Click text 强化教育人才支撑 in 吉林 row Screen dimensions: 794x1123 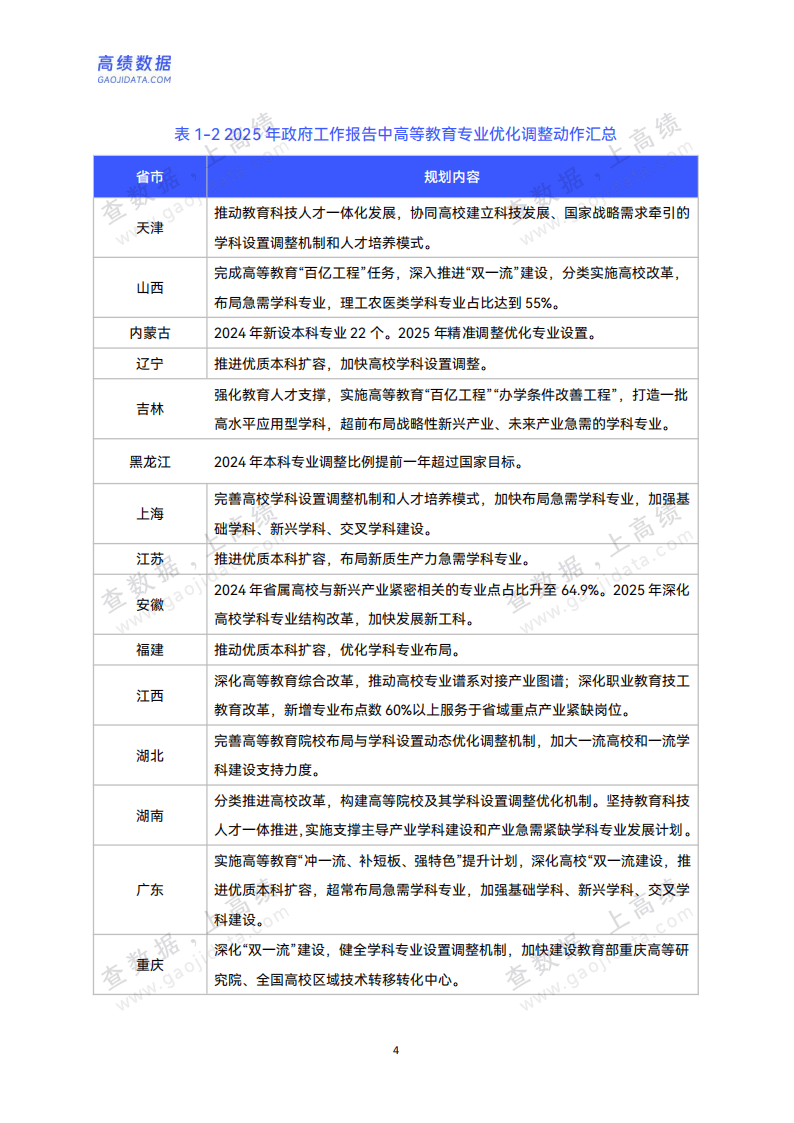pos(270,395)
